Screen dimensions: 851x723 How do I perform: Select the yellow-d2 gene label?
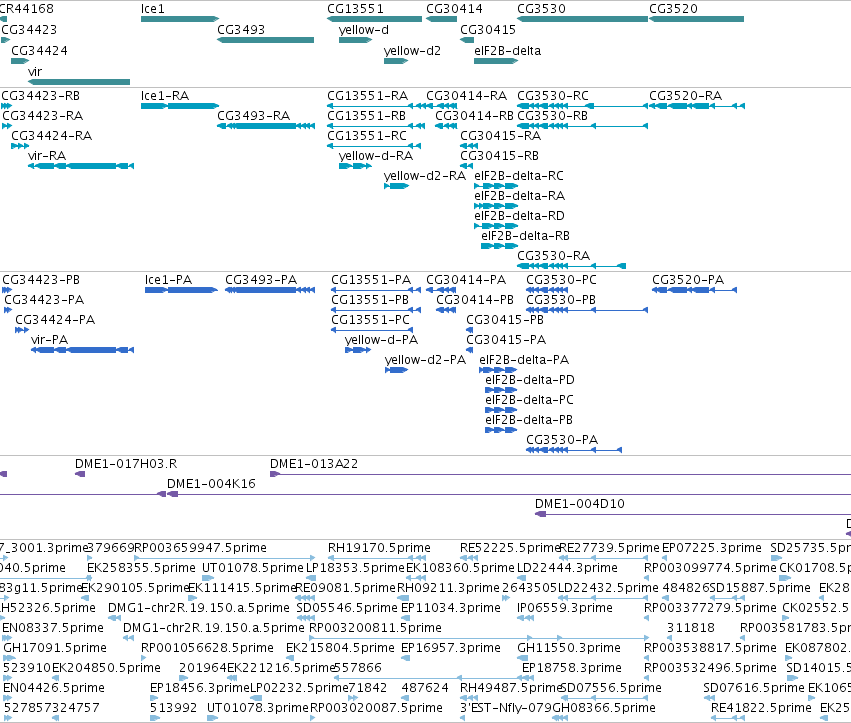412,51
